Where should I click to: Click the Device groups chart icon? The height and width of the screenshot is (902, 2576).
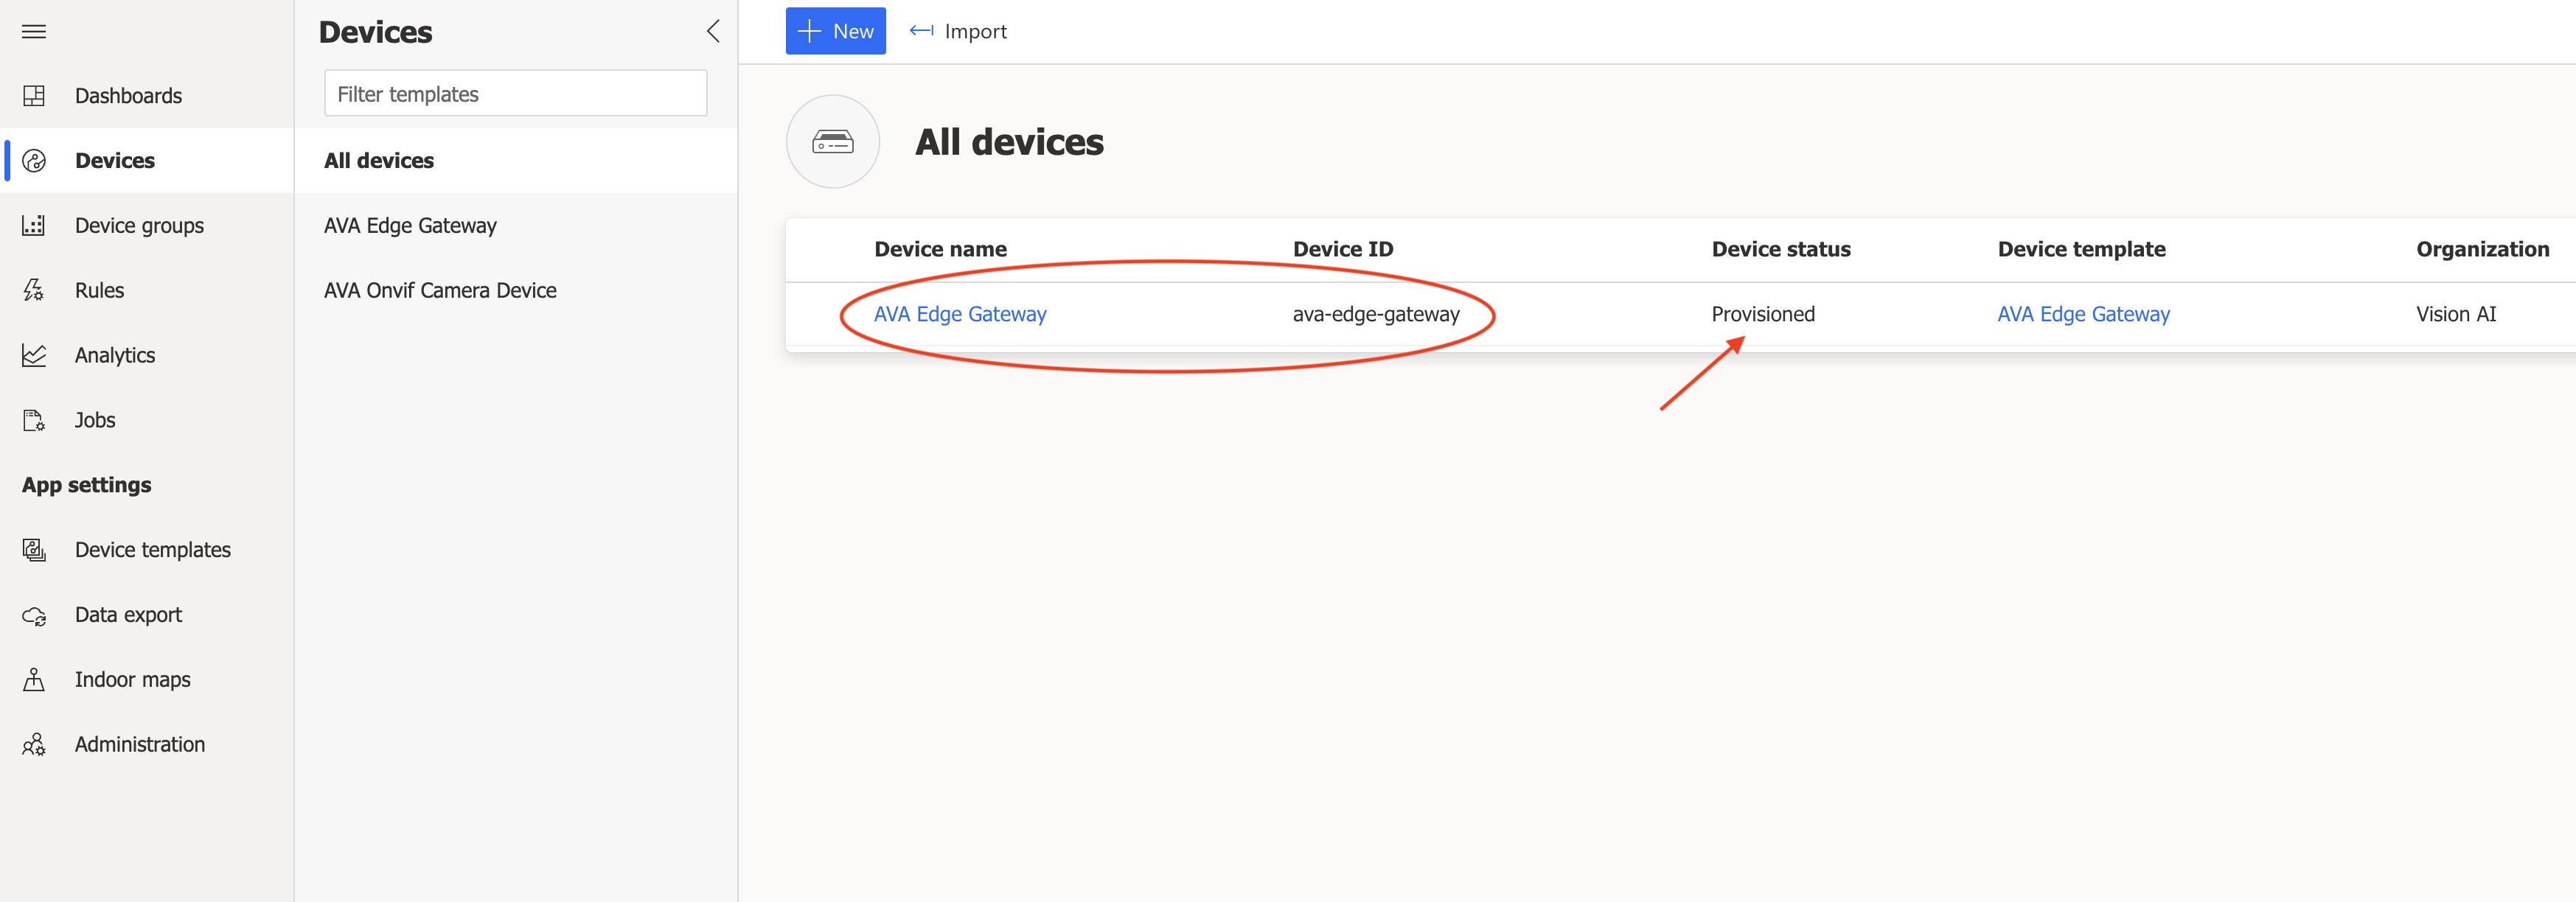[x=34, y=226]
